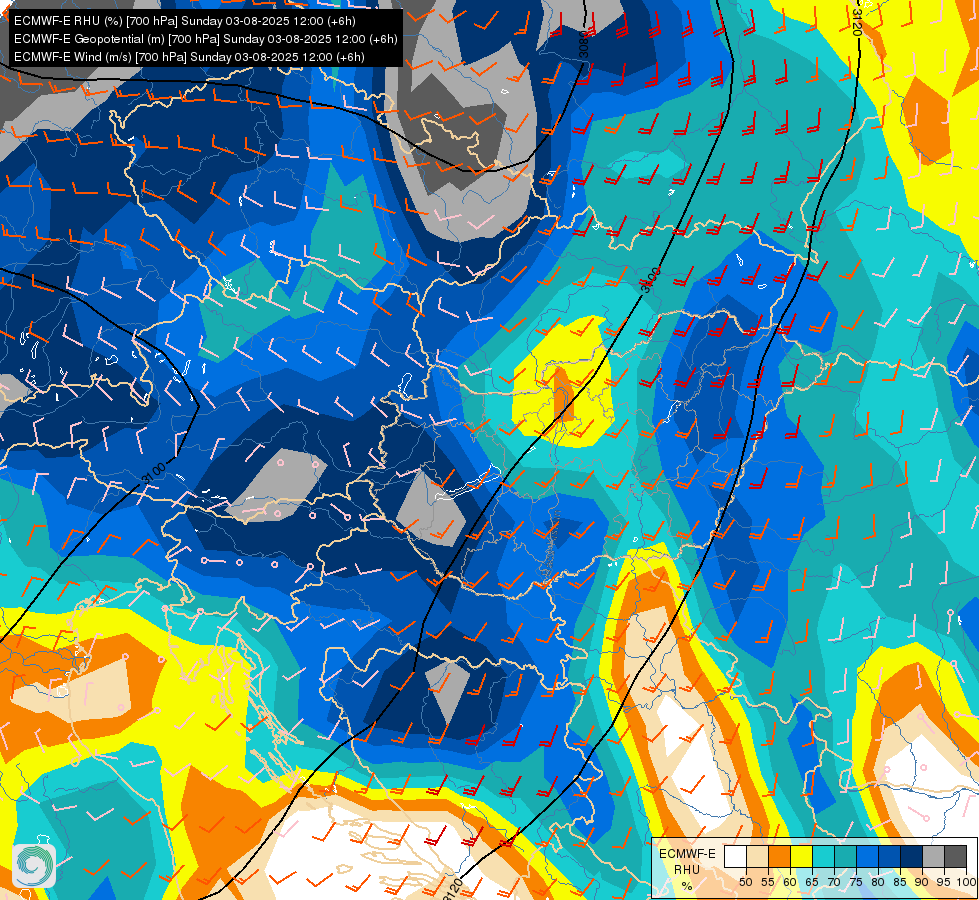
Task: Click the legend value 100
Action: point(967,882)
